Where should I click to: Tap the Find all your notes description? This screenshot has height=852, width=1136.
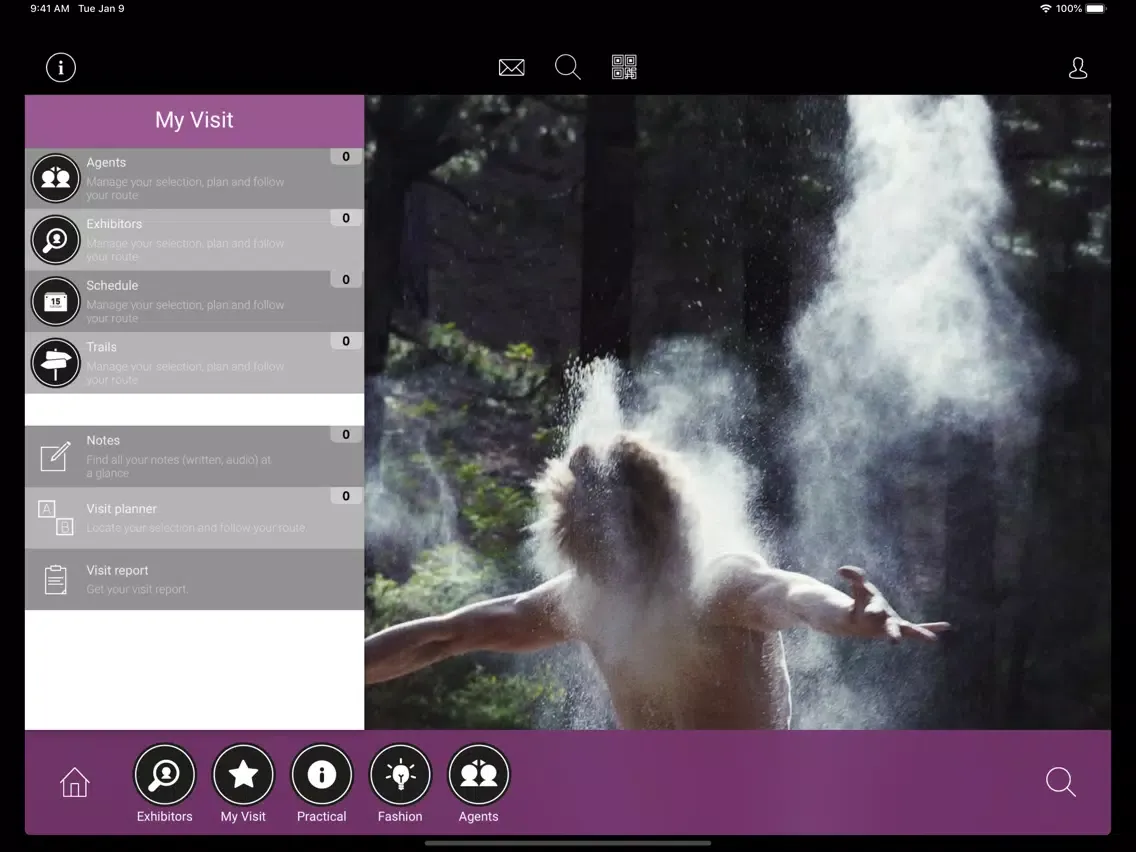179,467
